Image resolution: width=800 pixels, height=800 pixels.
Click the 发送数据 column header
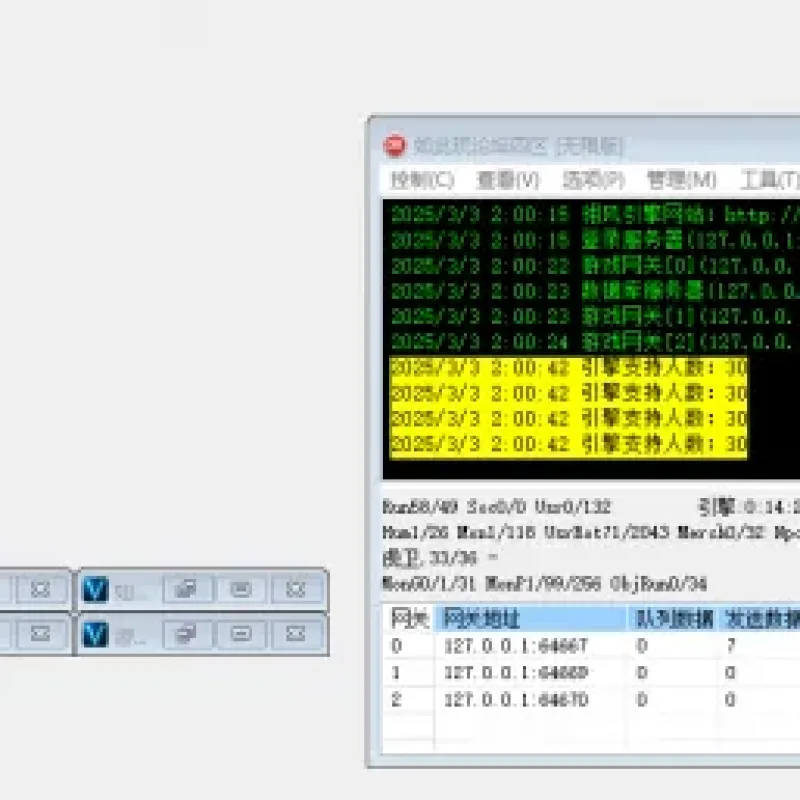(x=760, y=619)
